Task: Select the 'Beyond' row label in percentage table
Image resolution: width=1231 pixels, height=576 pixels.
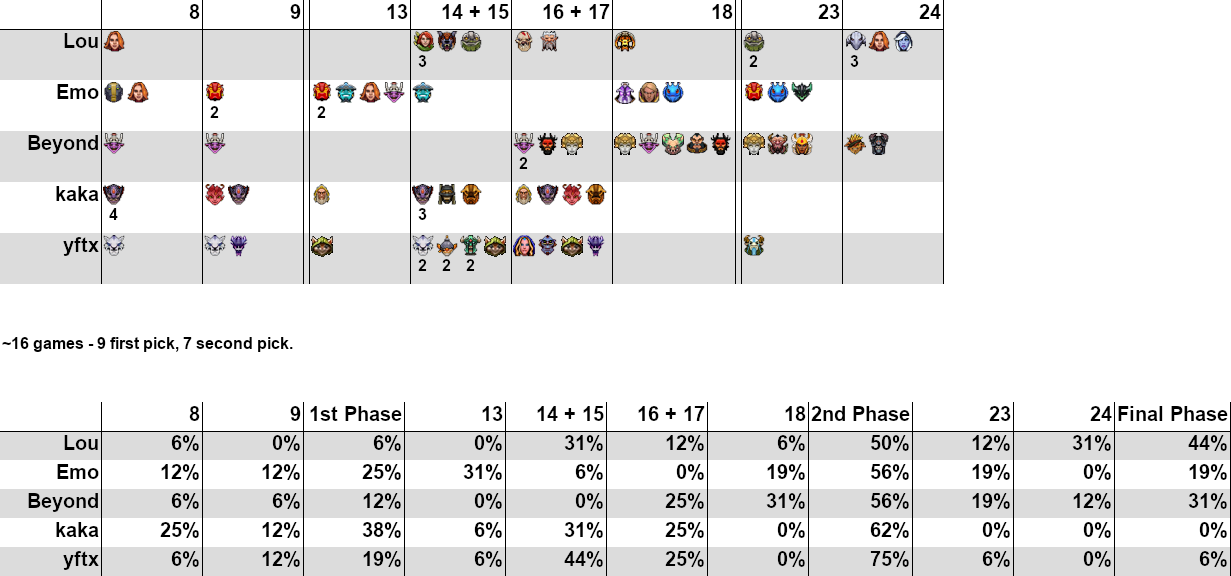Action: [63, 502]
